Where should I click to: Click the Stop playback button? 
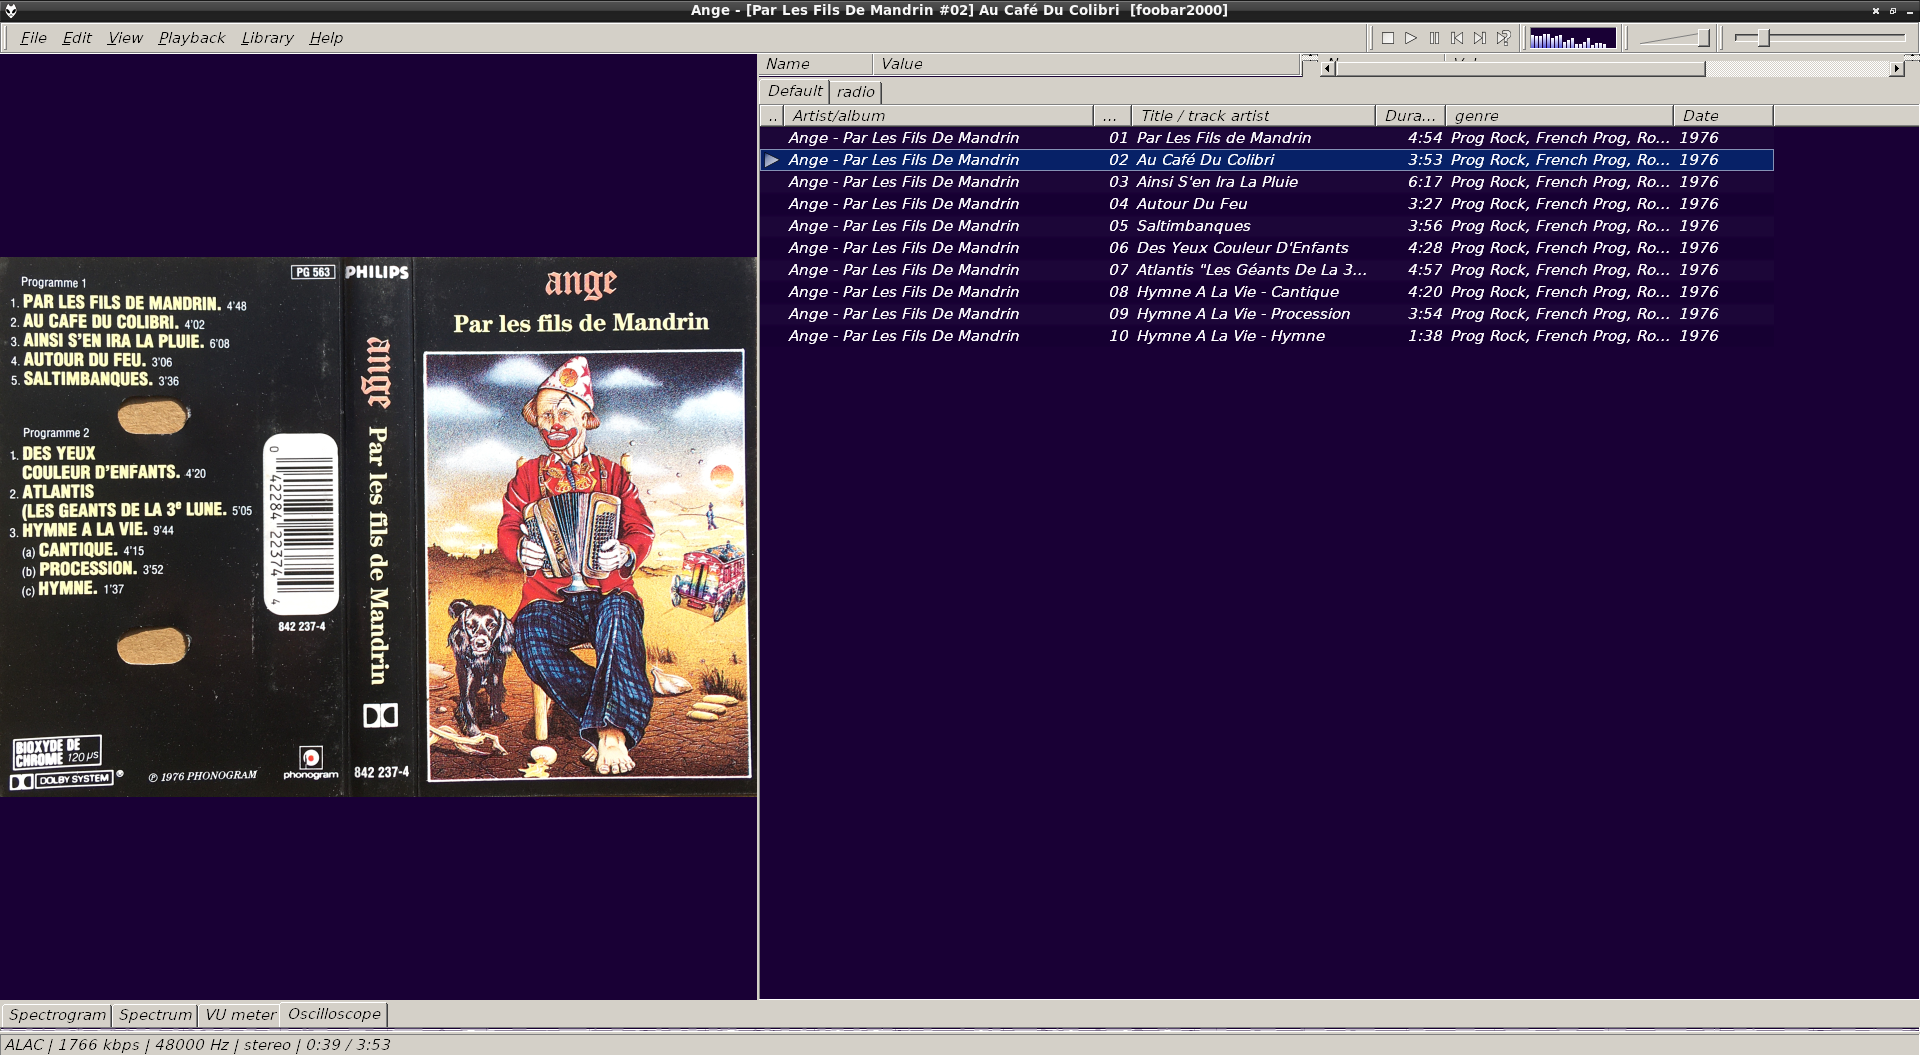point(1388,38)
